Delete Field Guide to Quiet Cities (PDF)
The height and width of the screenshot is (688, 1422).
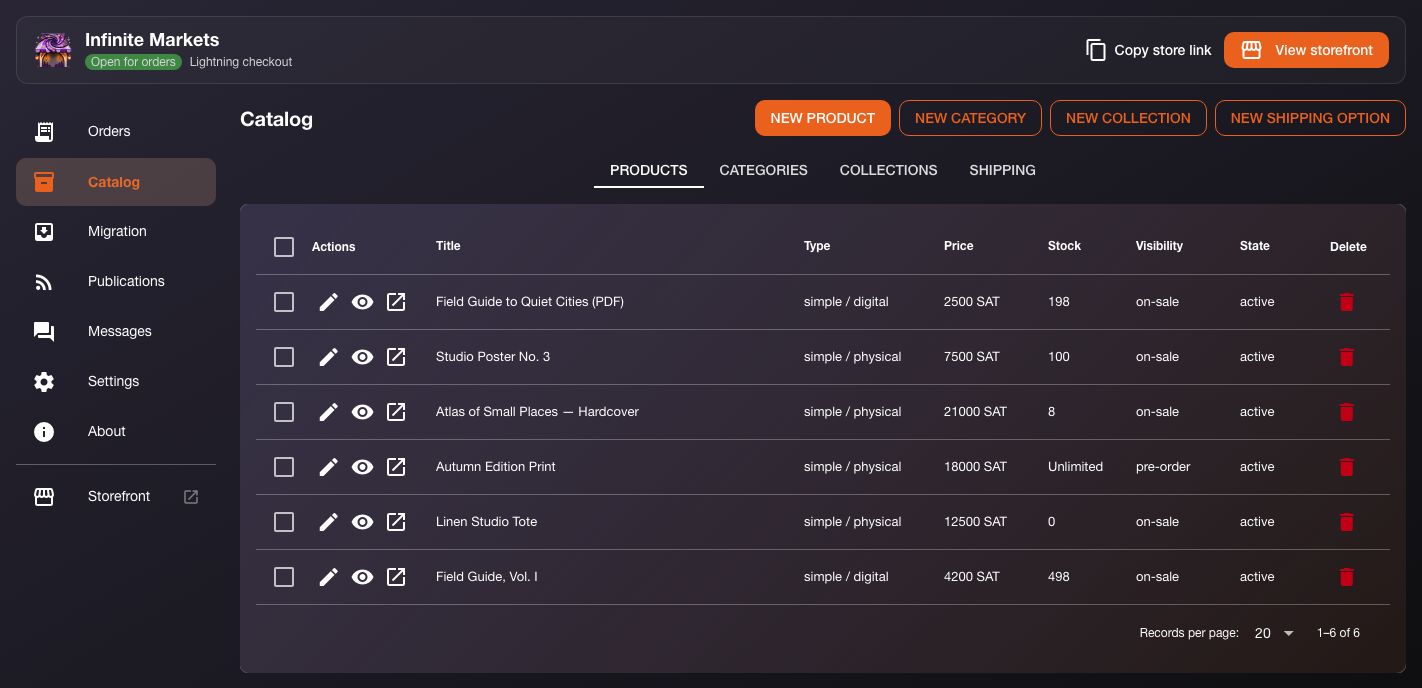click(1347, 302)
